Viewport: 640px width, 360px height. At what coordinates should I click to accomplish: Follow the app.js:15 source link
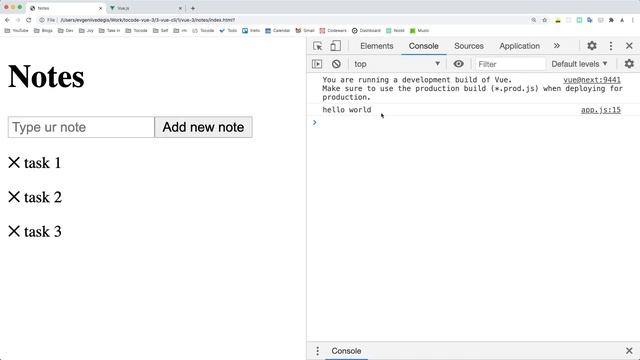pos(601,110)
